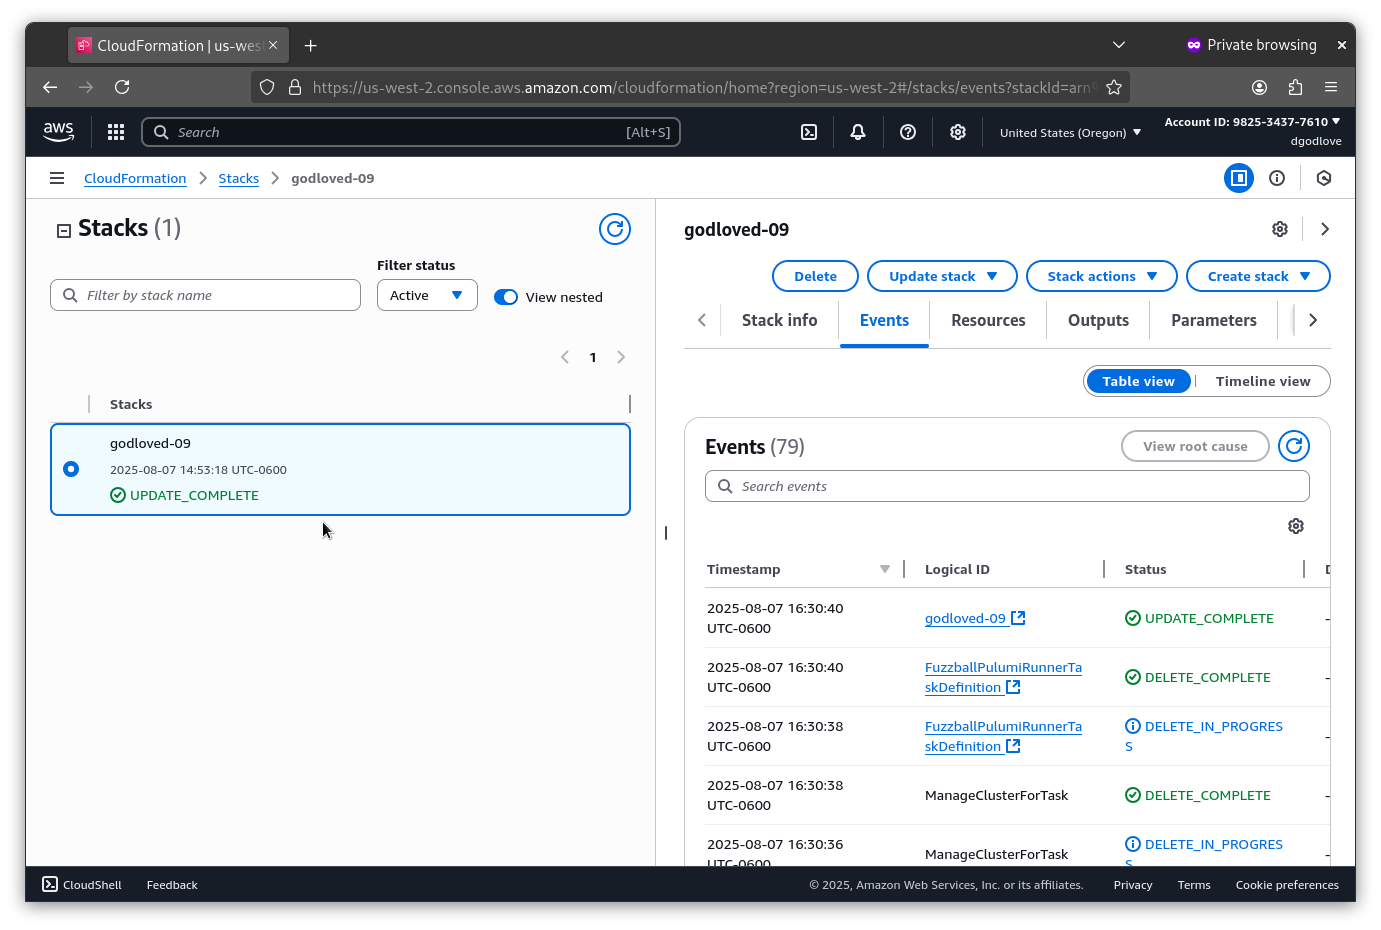Open events table preferences gear
The image size is (1381, 930).
pos(1296,526)
